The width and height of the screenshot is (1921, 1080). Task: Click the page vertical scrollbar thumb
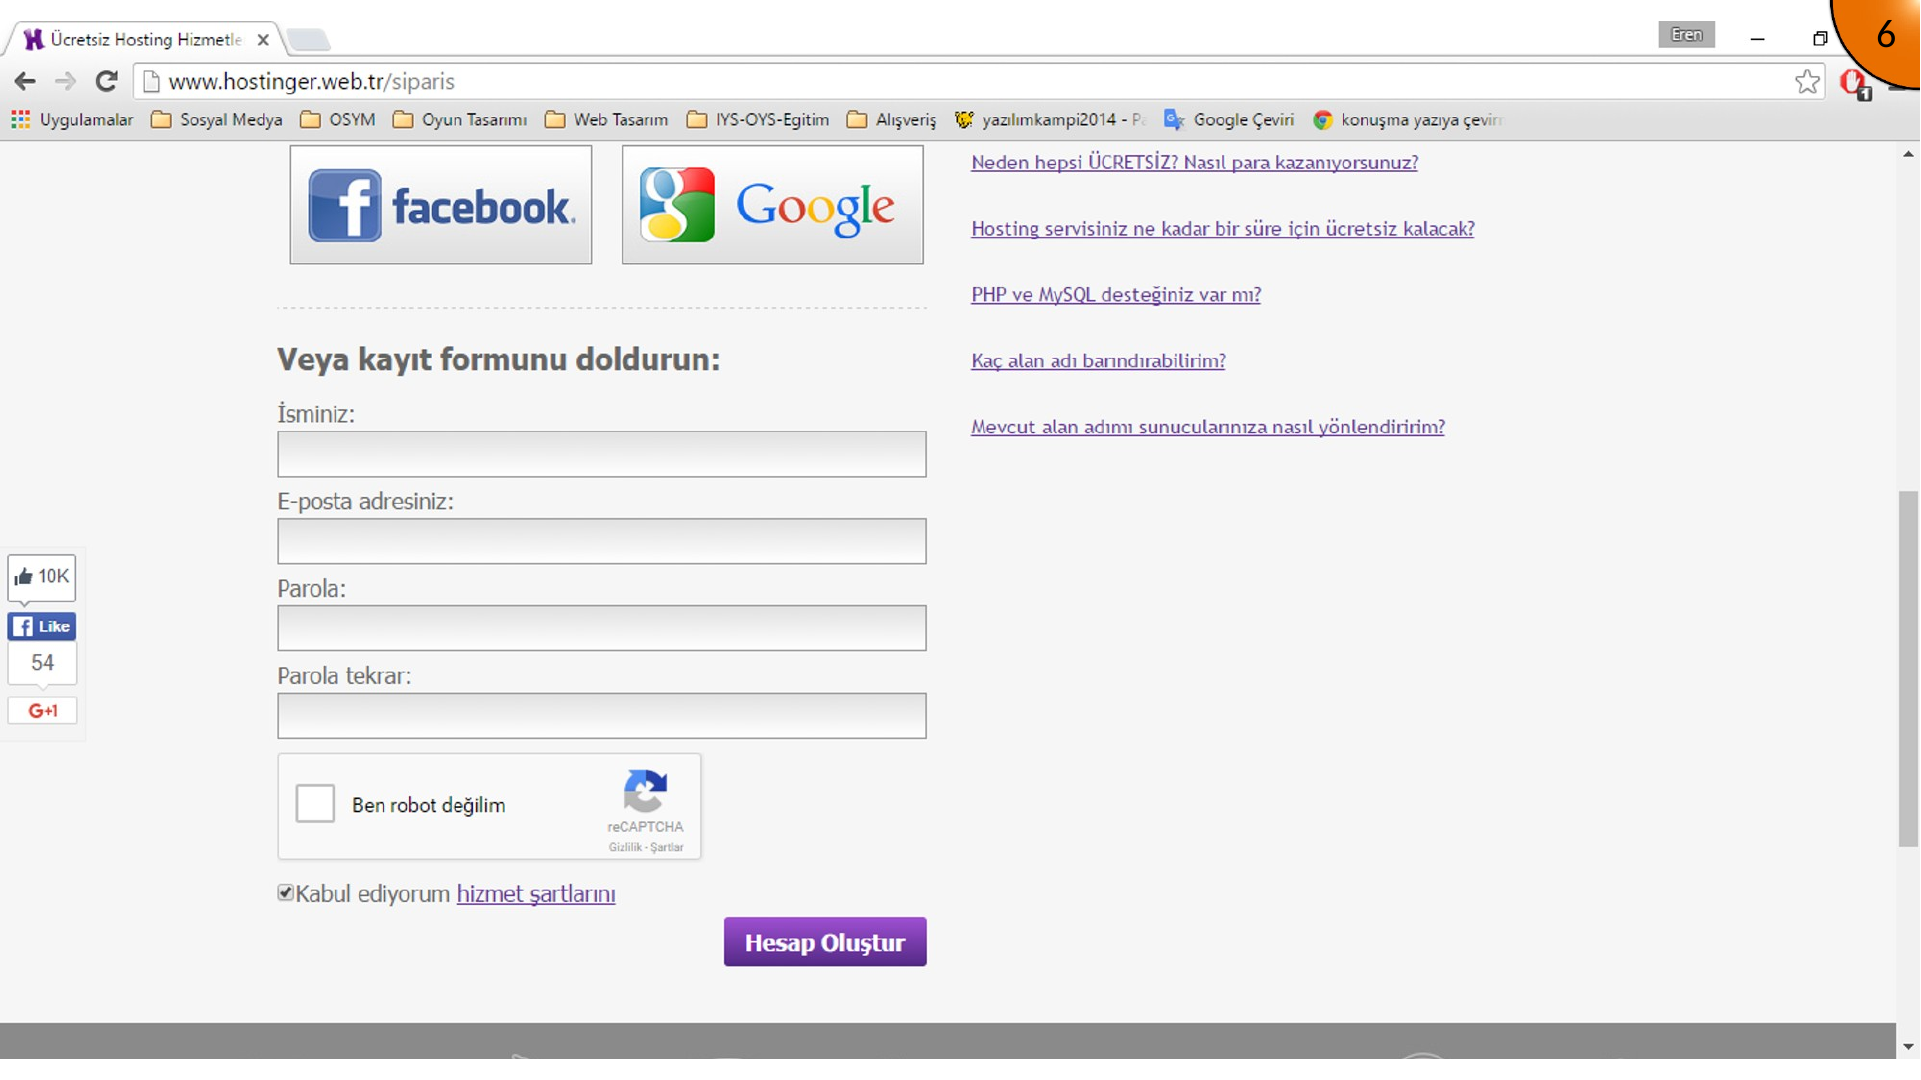tap(1908, 669)
